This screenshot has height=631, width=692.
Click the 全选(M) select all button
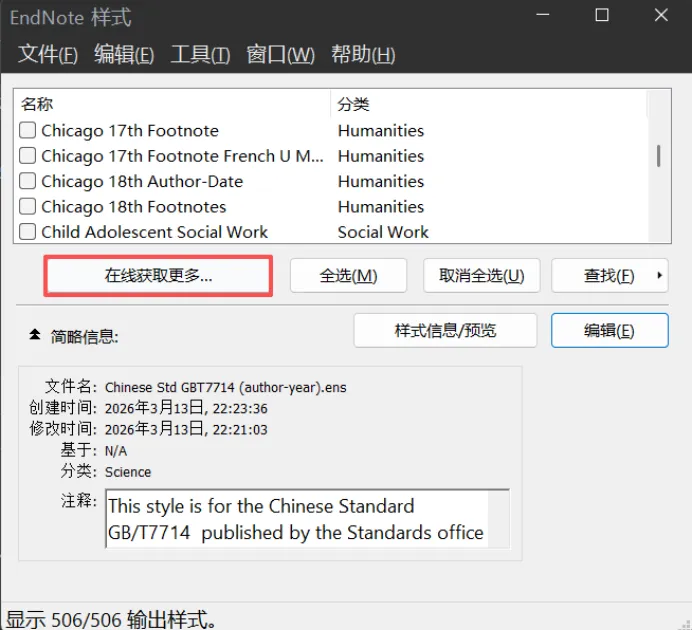(348, 276)
